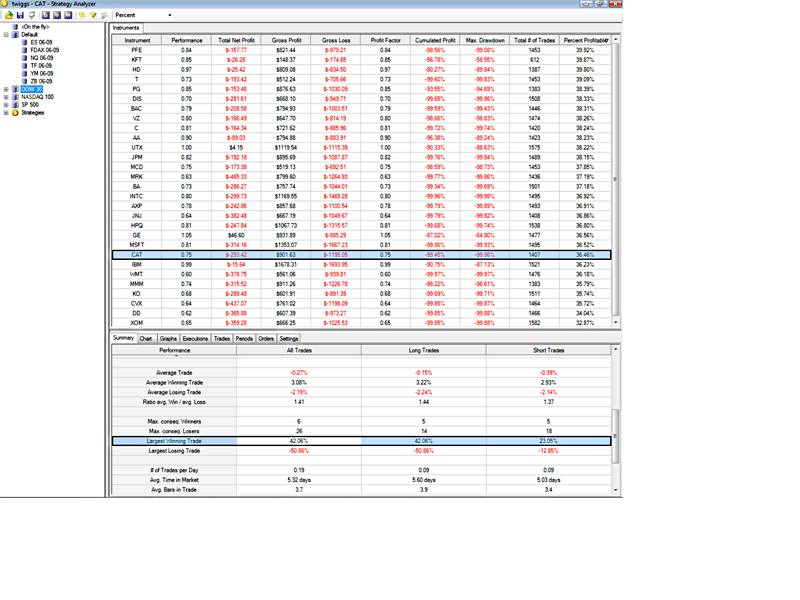Click the 5.32 days Avg. Time value
The height and width of the screenshot is (600, 800).
(299, 480)
